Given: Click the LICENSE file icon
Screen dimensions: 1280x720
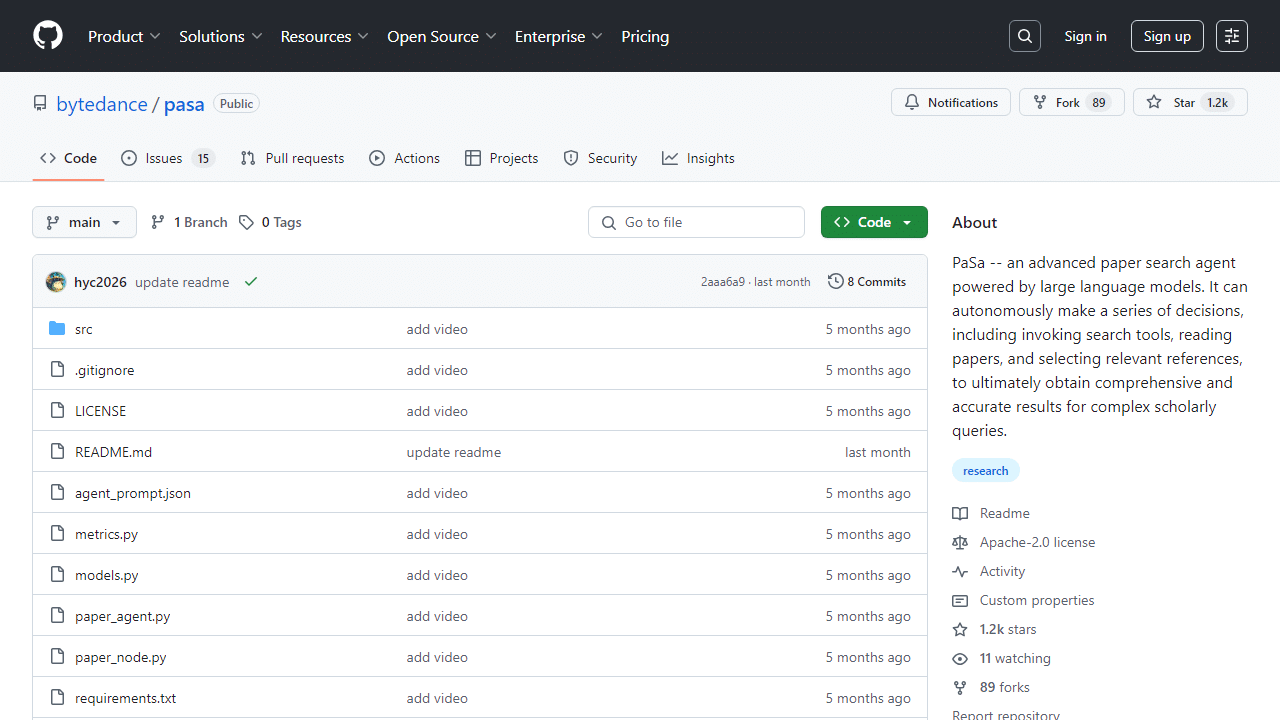Looking at the screenshot, I should tap(57, 411).
